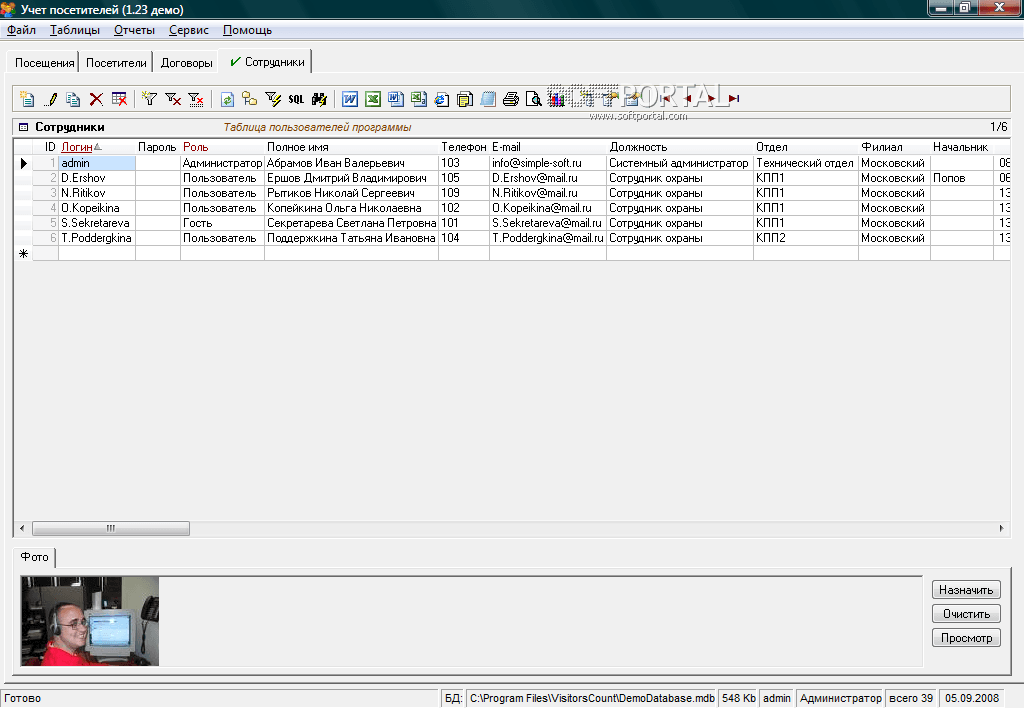Click the red X delete record icon
This screenshot has width=1024, height=708.
(x=96, y=99)
